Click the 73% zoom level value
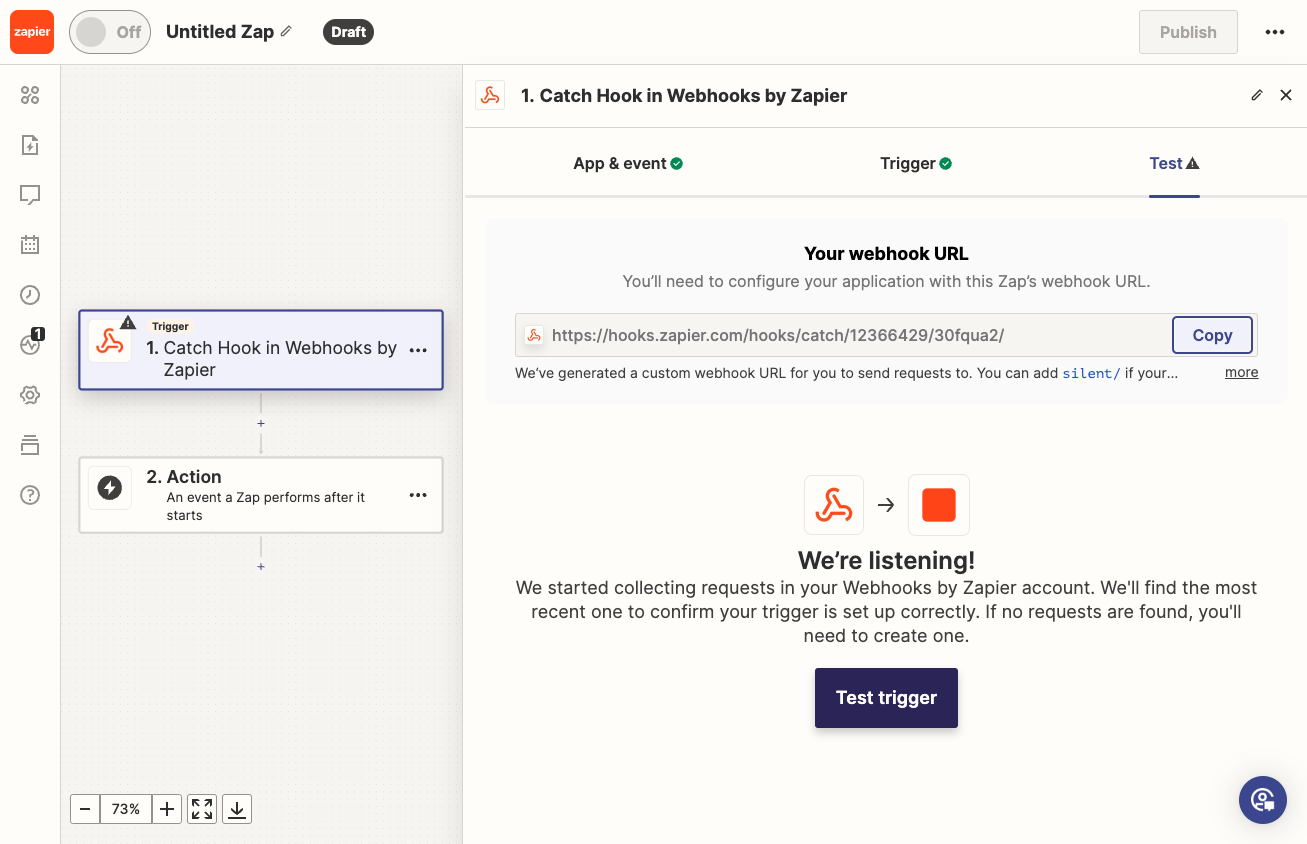The image size is (1307, 844). [x=126, y=809]
